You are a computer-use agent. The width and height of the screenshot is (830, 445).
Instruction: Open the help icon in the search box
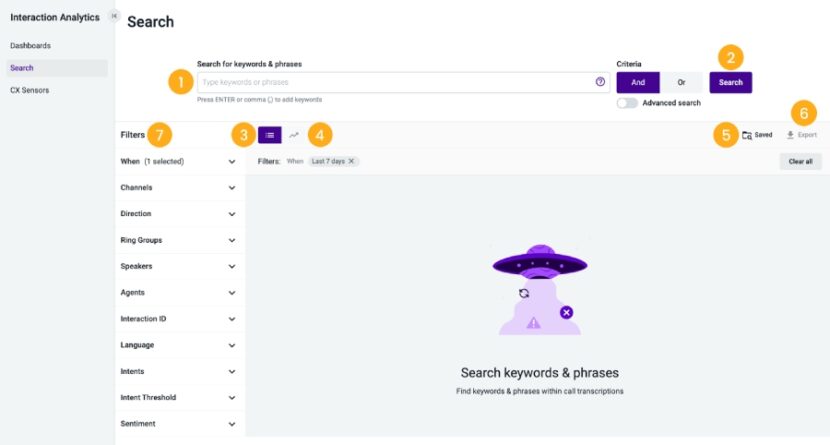(x=600, y=82)
